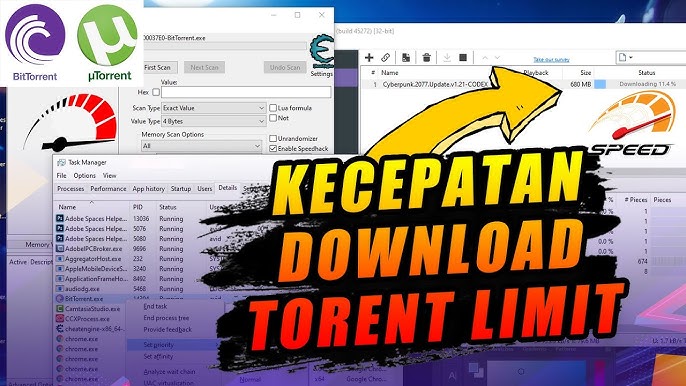Click the Playback column header in BitTorrent
The height and width of the screenshot is (386, 686).
(x=536, y=73)
